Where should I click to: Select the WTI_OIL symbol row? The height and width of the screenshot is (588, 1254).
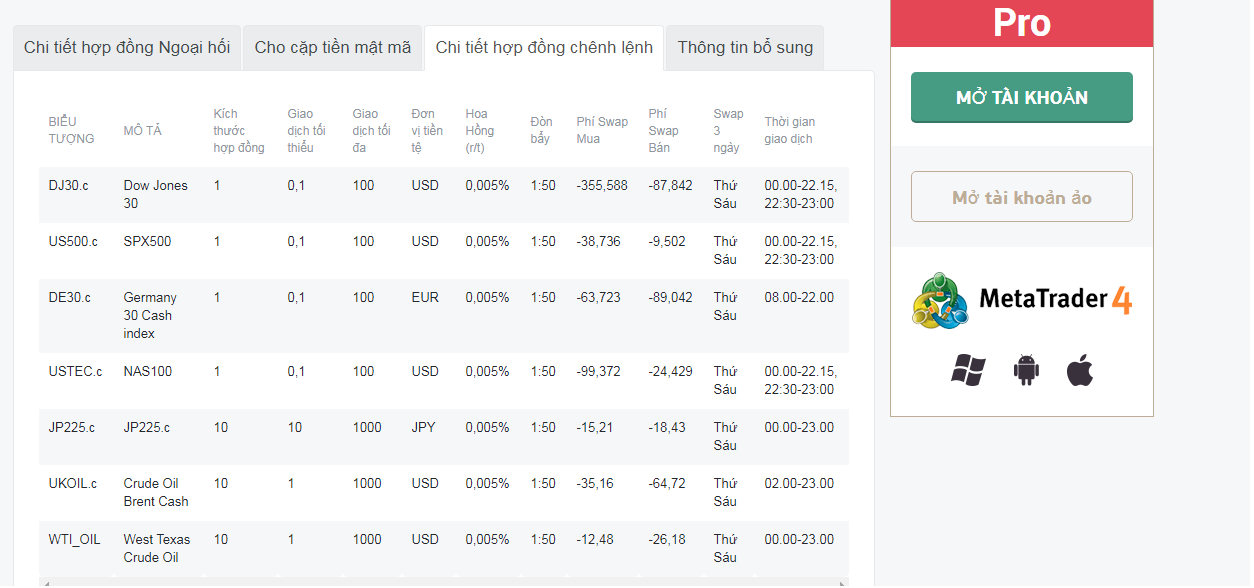coord(75,539)
